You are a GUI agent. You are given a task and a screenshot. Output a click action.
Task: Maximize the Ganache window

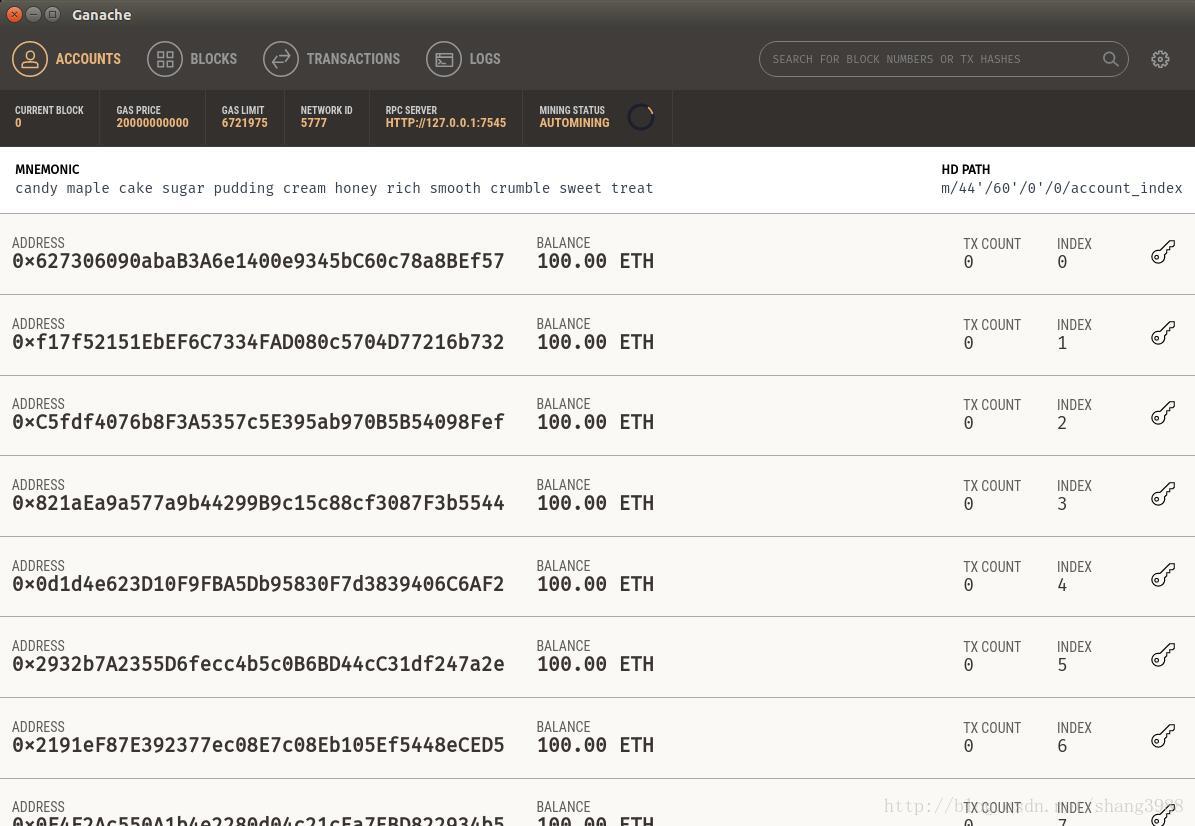[x=53, y=14]
